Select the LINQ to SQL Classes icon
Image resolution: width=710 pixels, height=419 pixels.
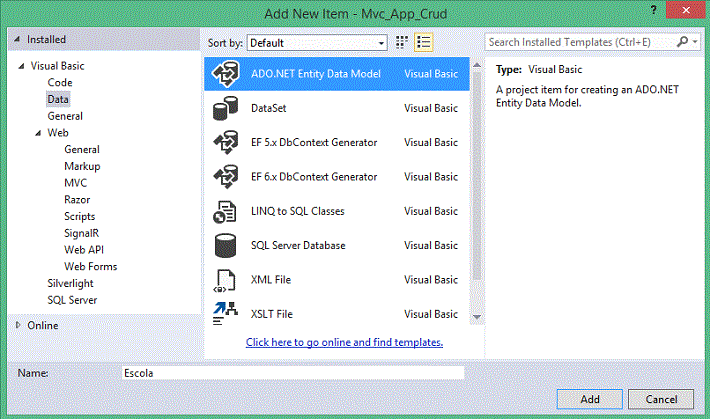click(x=225, y=212)
